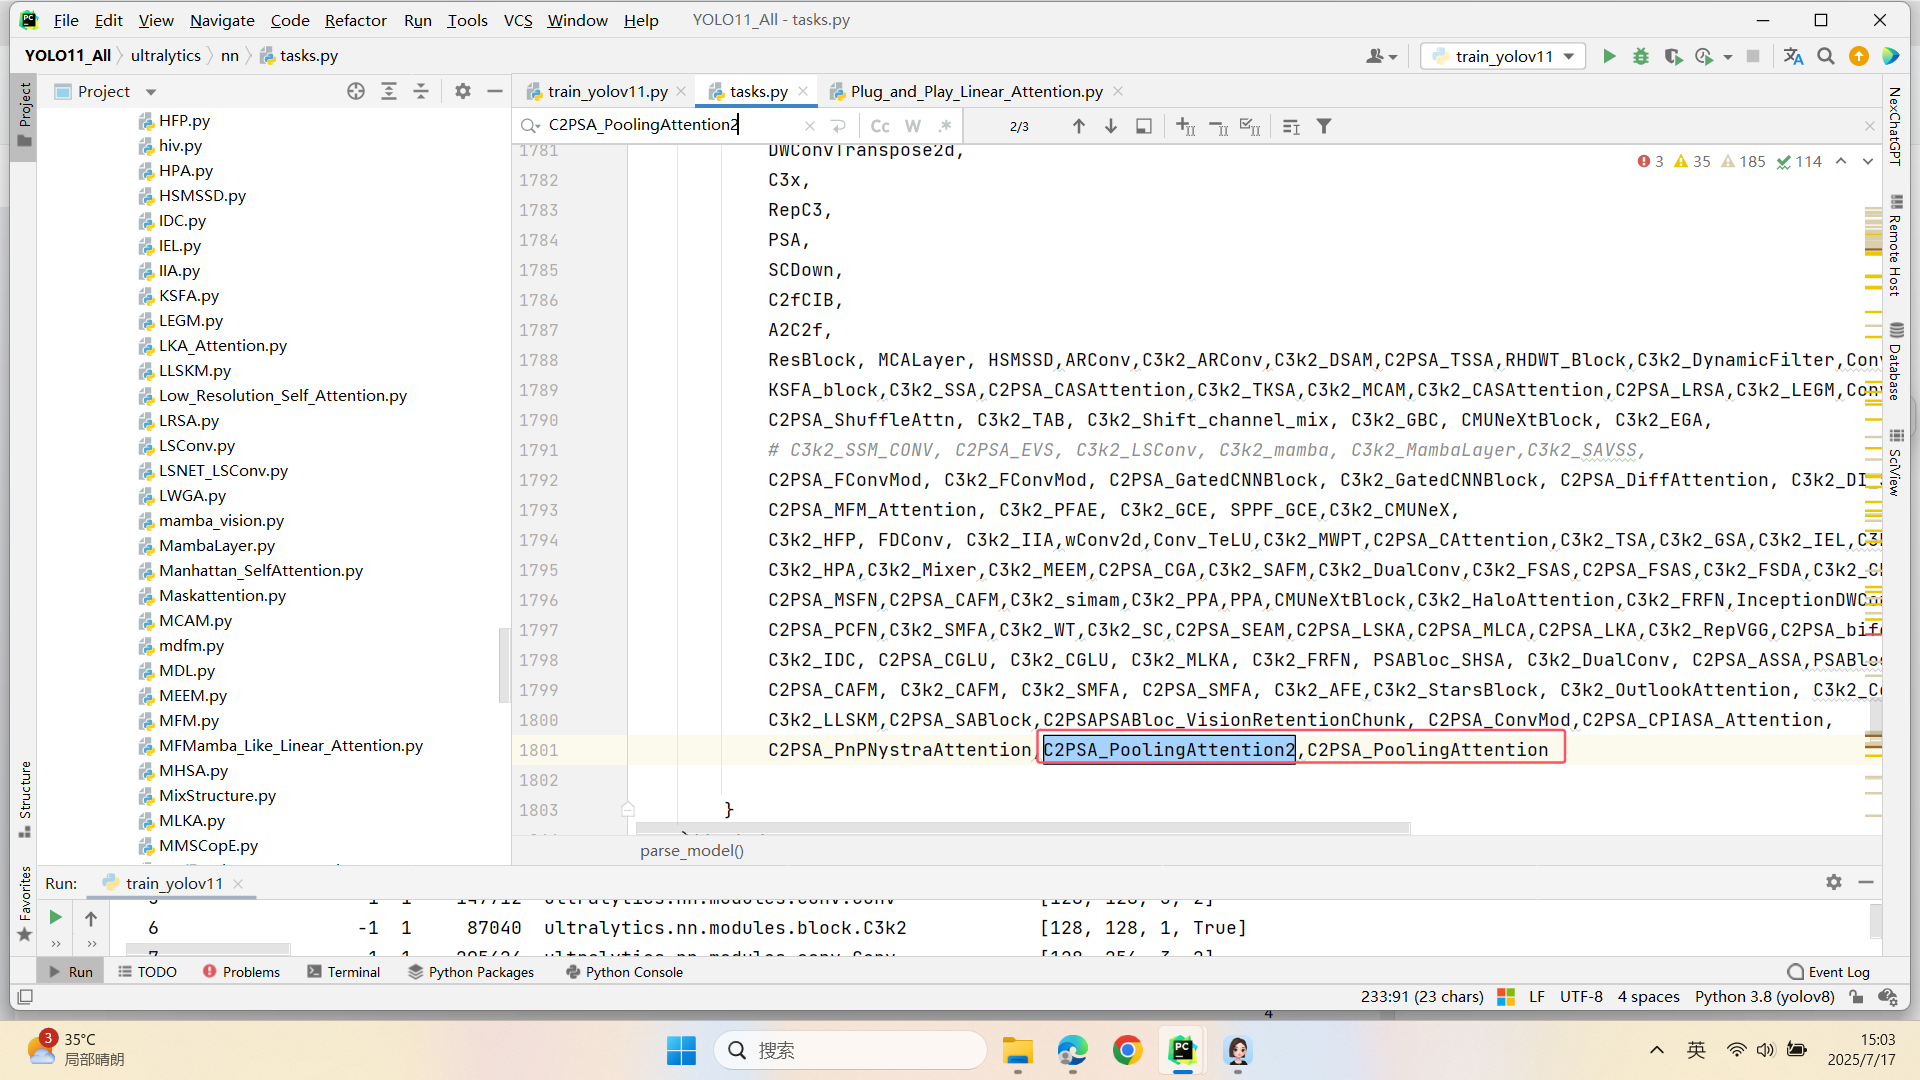Open the PyCharm taskbar icon

coord(1183,1050)
